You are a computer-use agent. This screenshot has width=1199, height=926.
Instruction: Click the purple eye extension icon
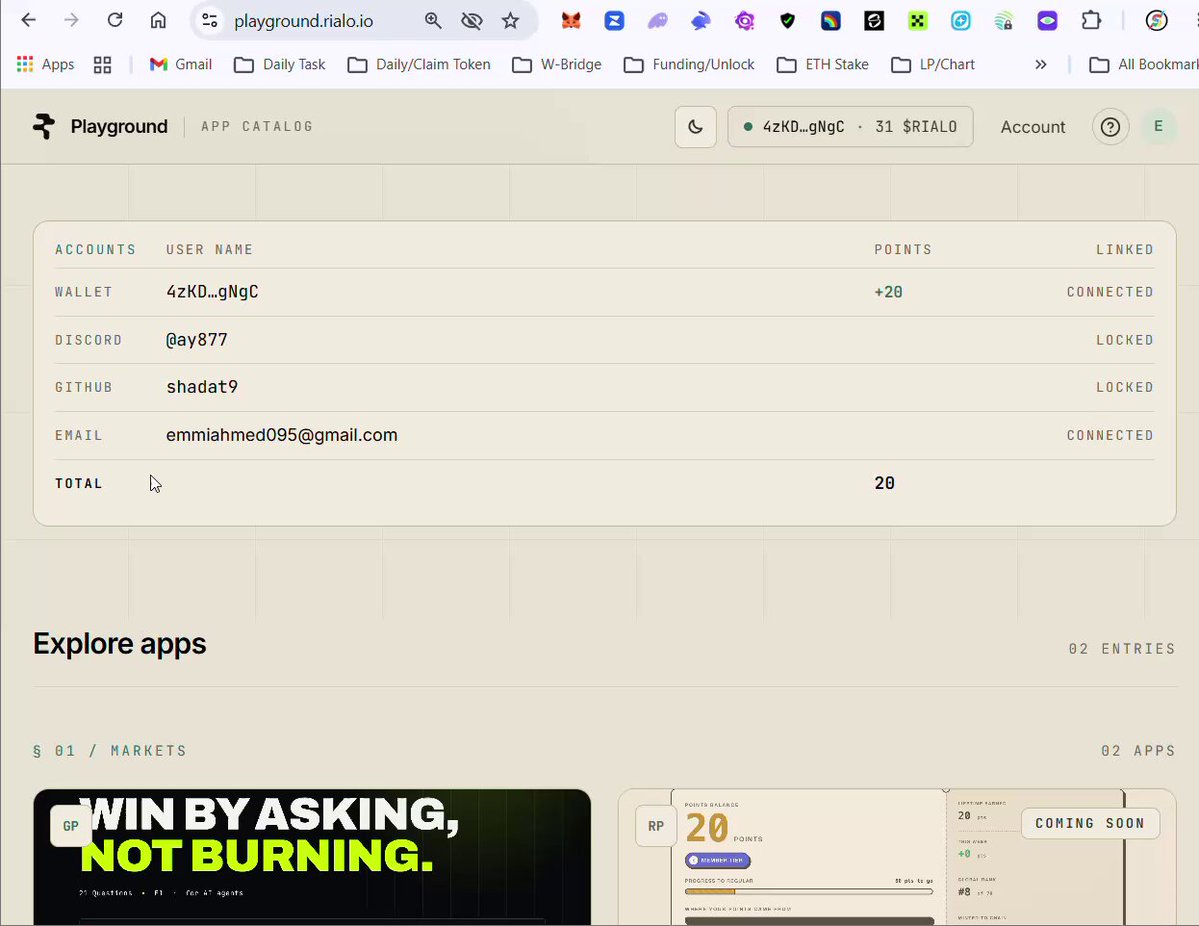pyautogui.click(x=1048, y=21)
